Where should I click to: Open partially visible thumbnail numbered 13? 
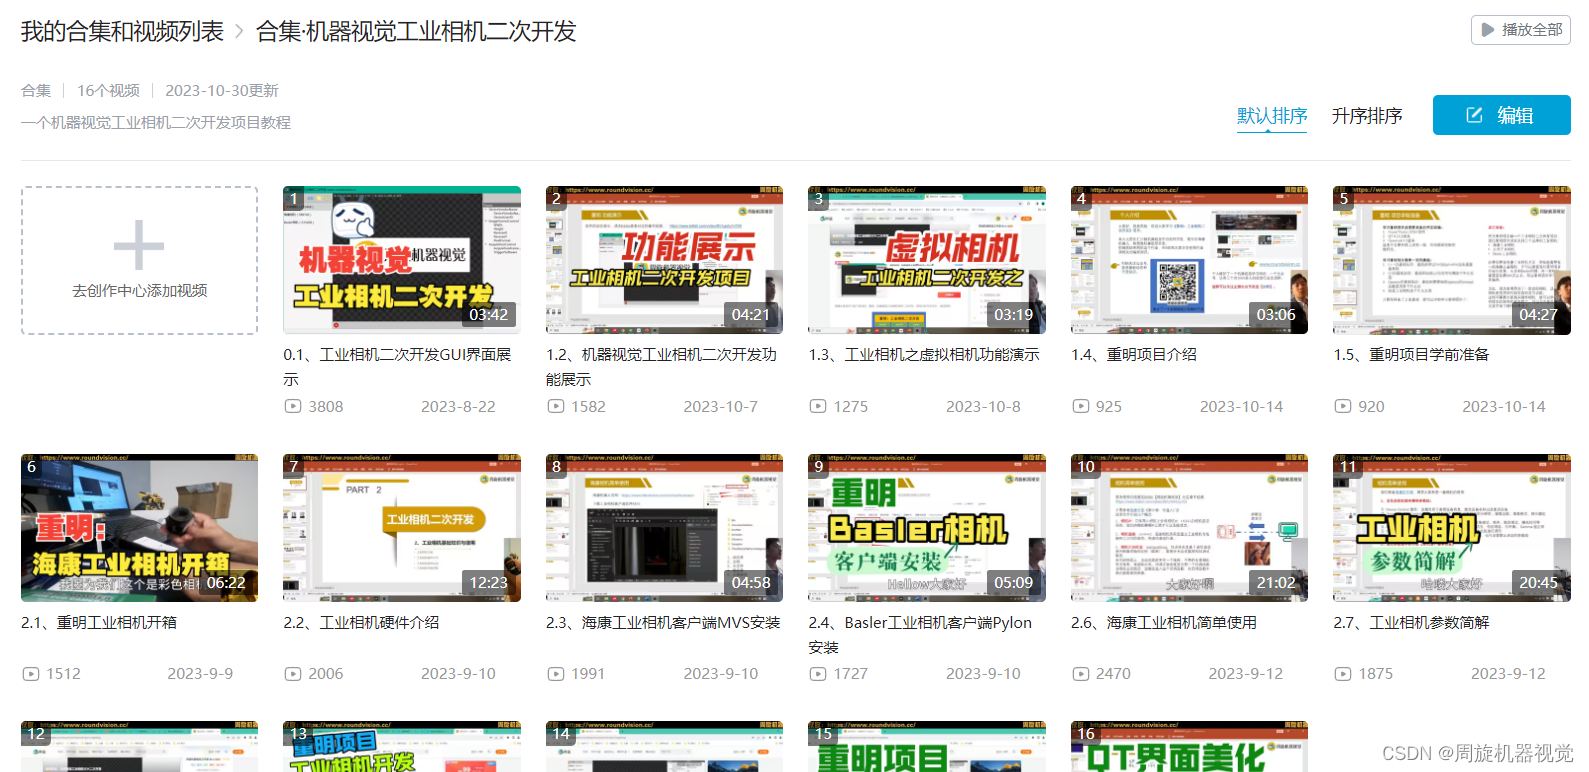point(402,747)
